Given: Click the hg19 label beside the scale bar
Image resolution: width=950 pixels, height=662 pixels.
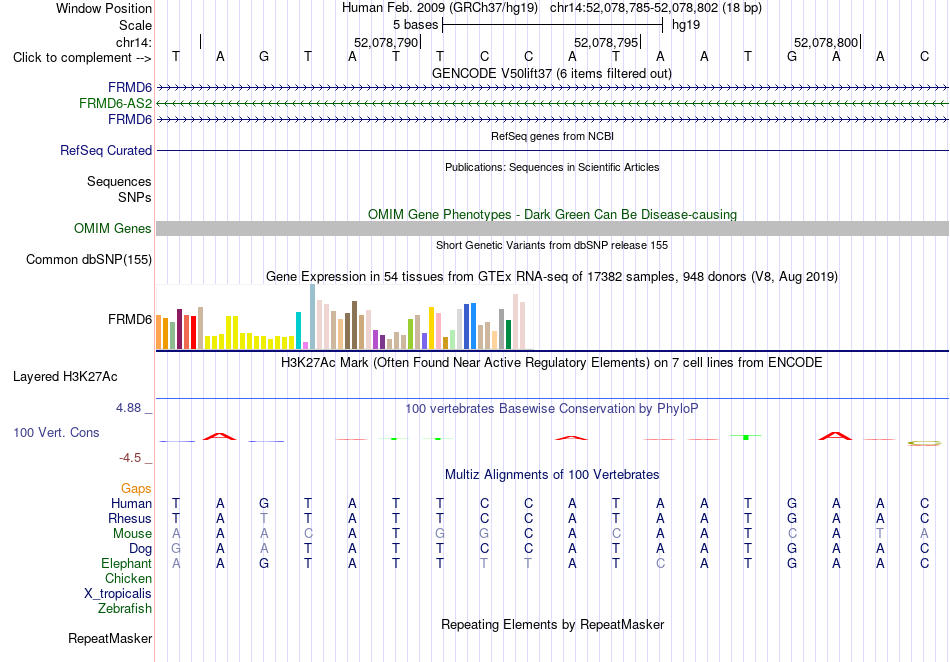Looking at the screenshot, I should [x=686, y=25].
